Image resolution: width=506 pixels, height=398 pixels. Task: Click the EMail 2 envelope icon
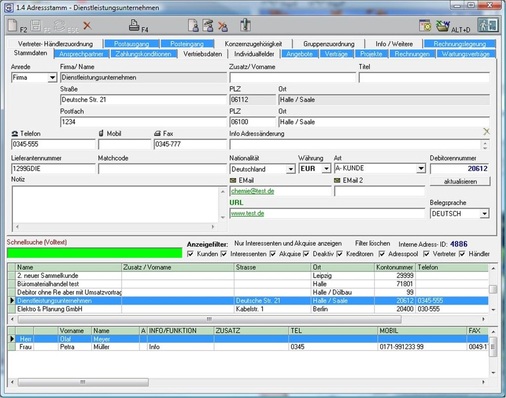pyautogui.click(x=337, y=180)
